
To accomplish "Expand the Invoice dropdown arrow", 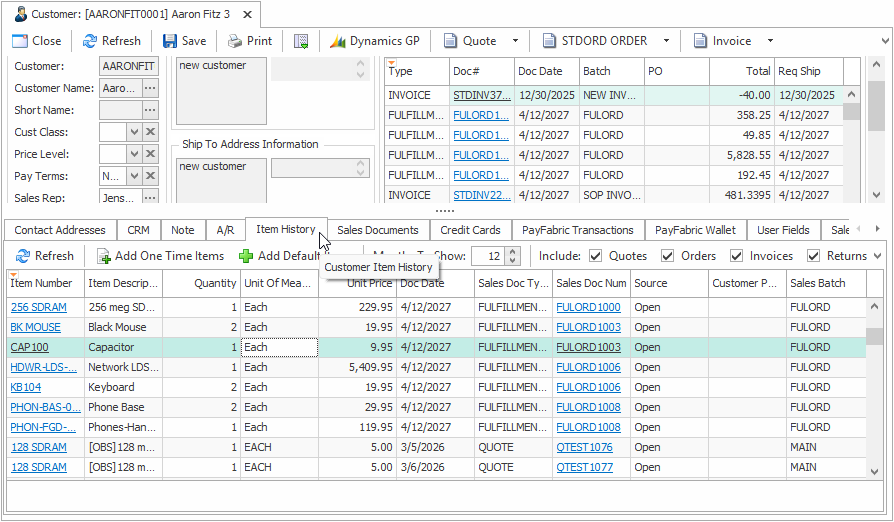I will 770,41.
